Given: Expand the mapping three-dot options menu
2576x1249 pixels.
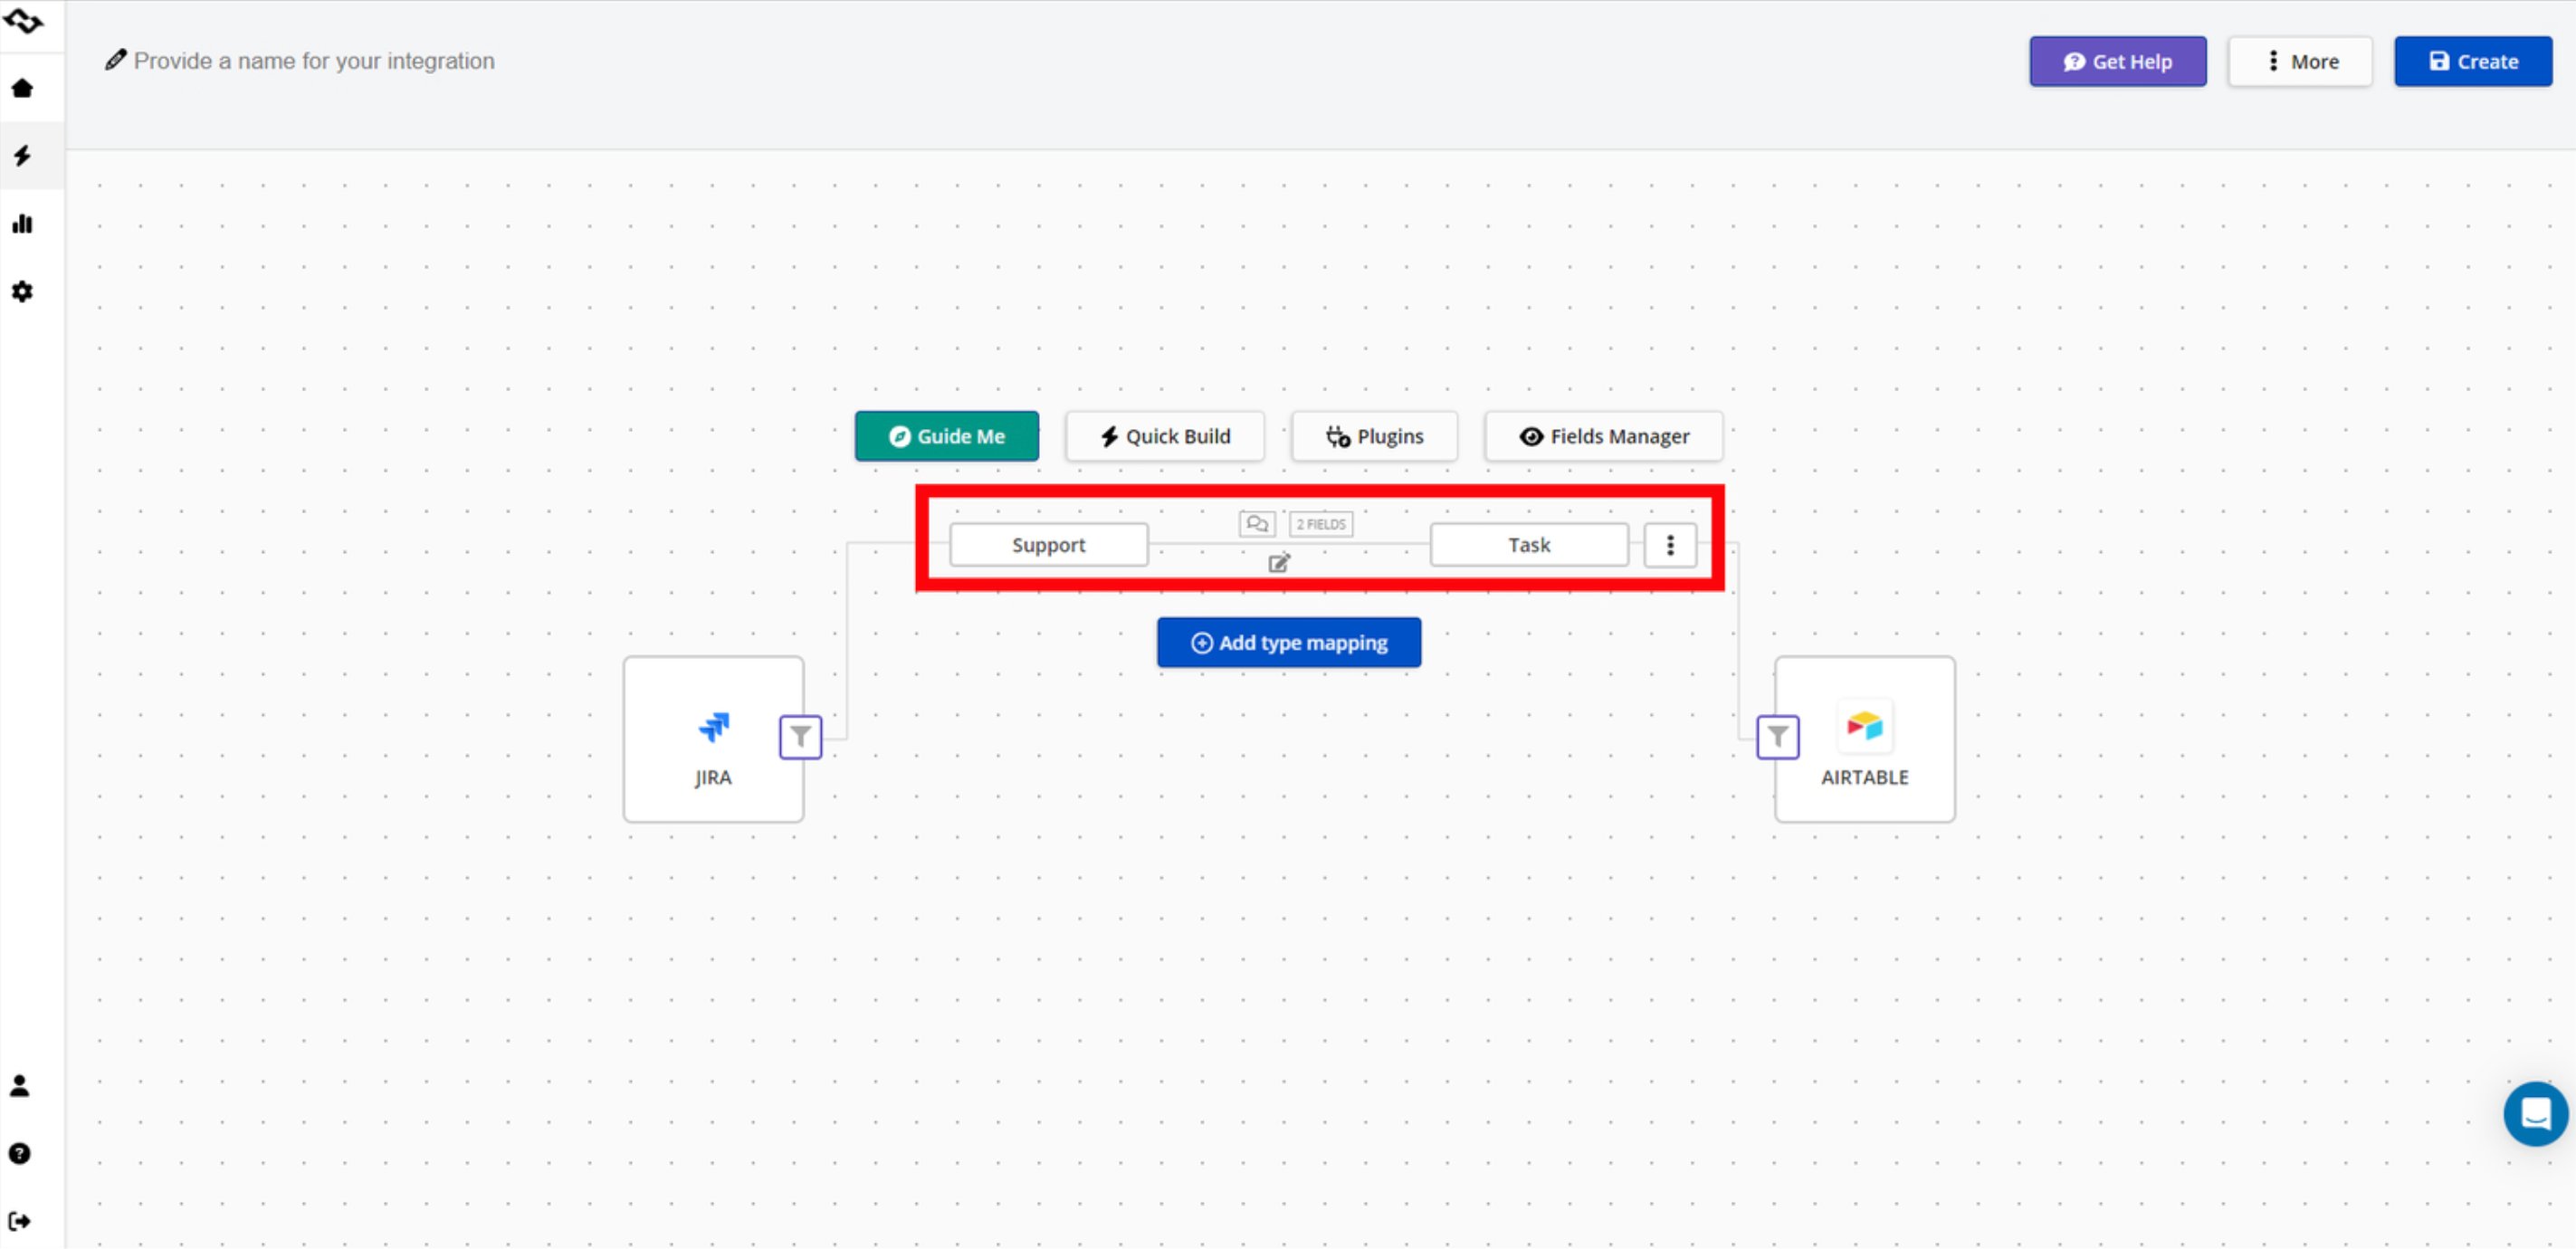Looking at the screenshot, I should point(1669,545).
